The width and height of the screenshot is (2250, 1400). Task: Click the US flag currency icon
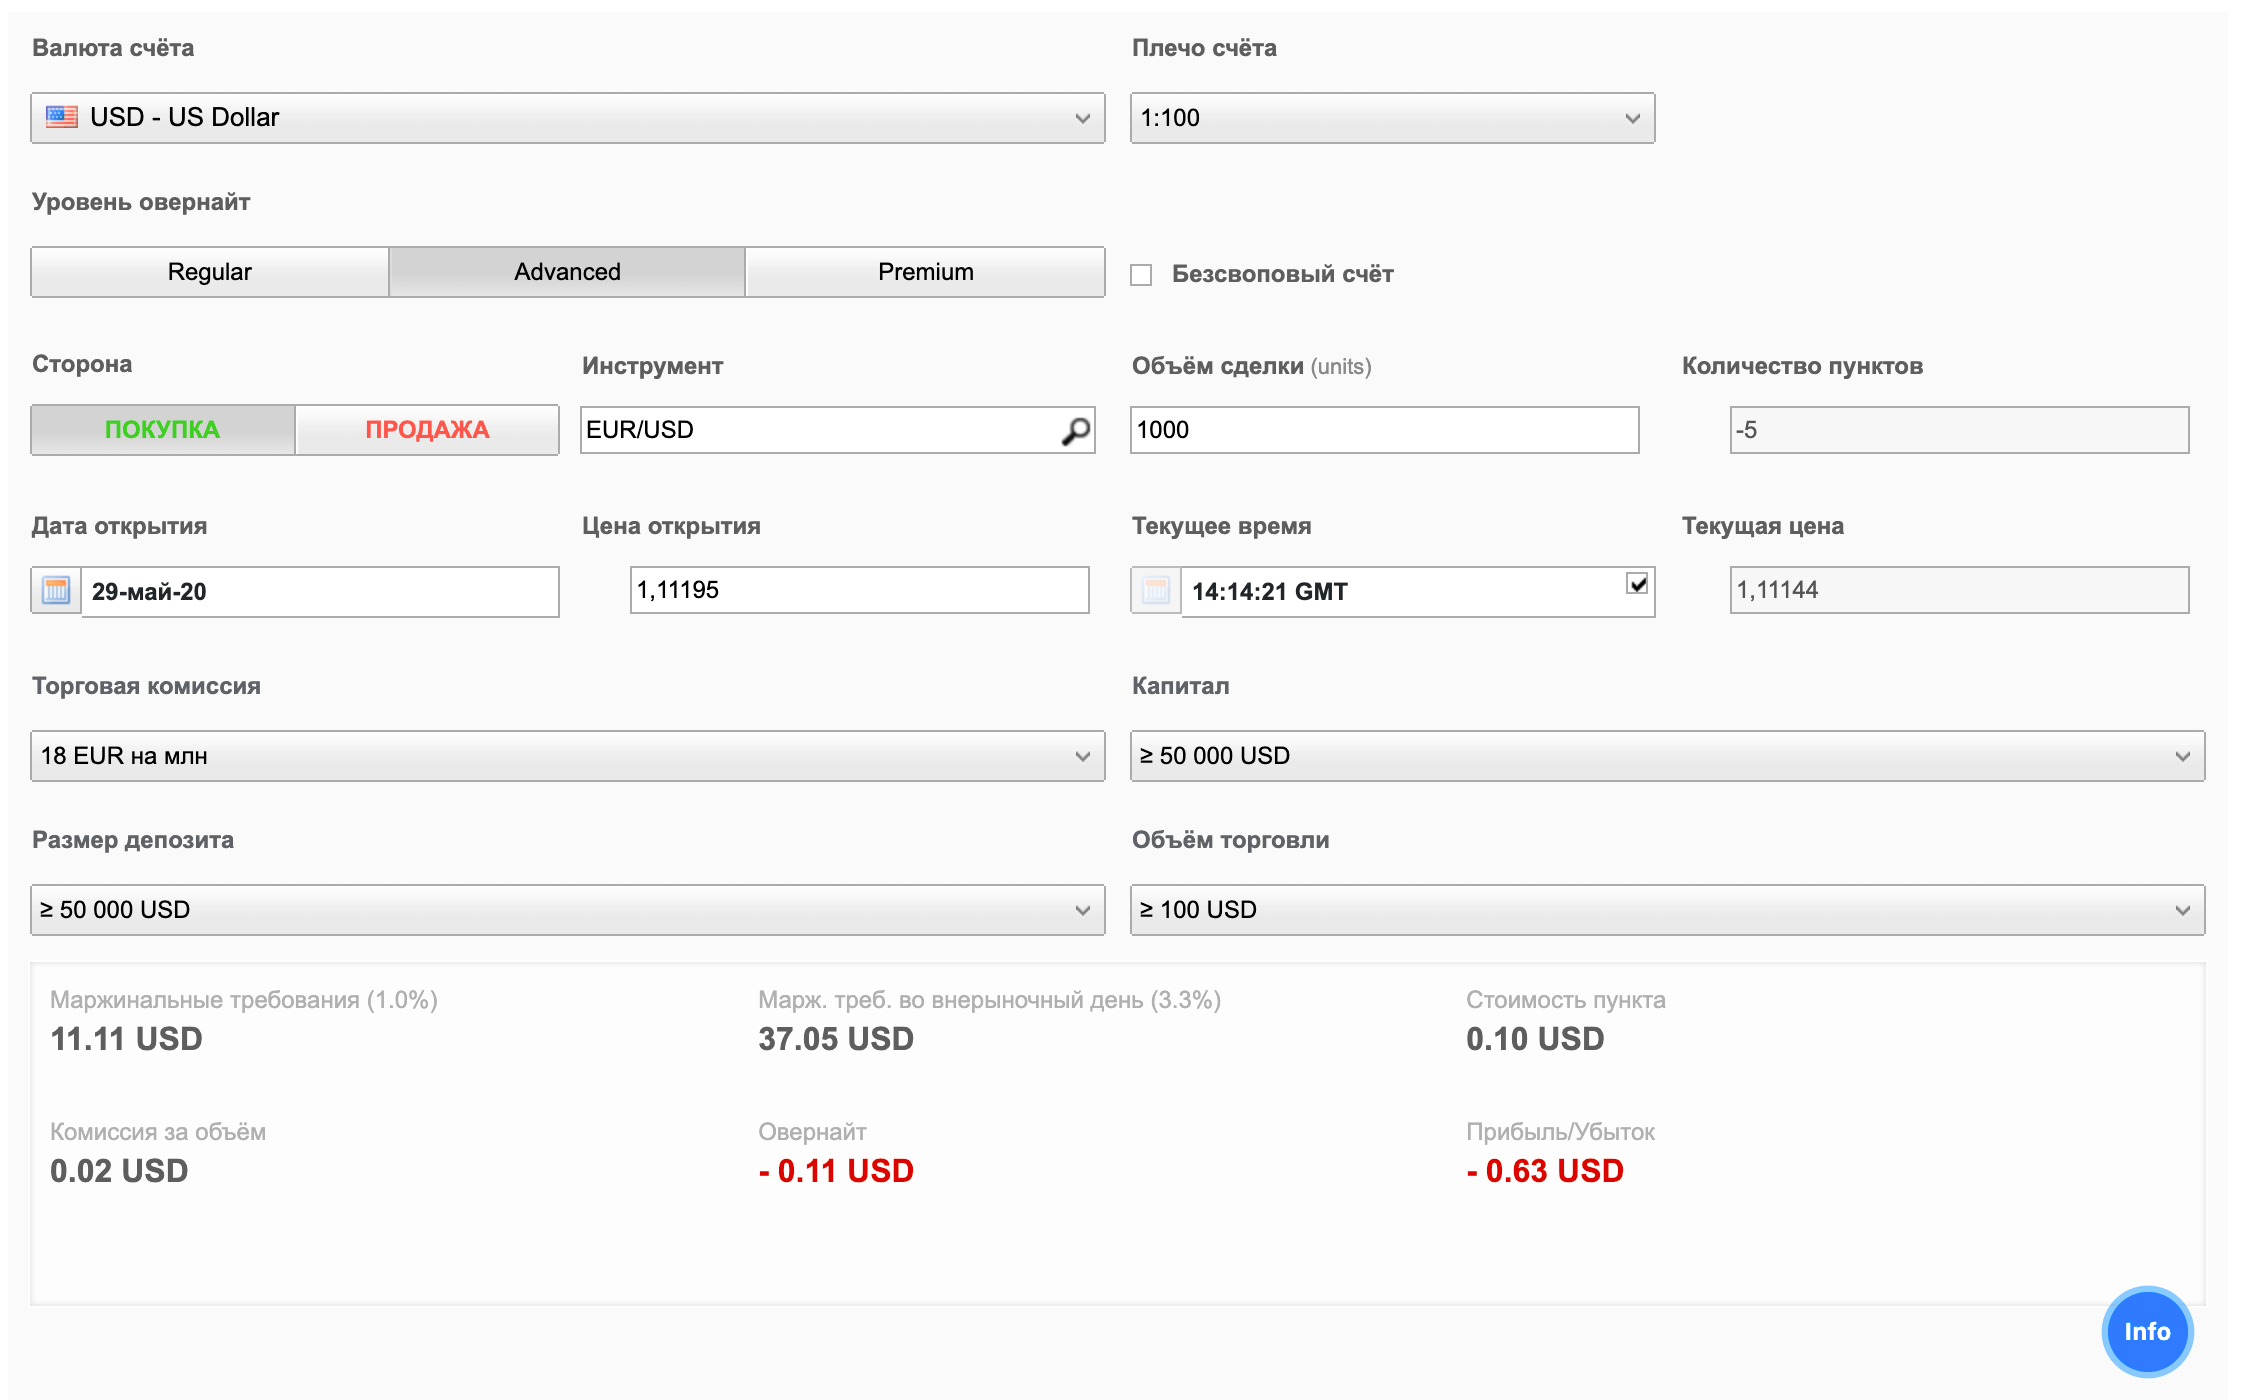(x=62, y=117)
